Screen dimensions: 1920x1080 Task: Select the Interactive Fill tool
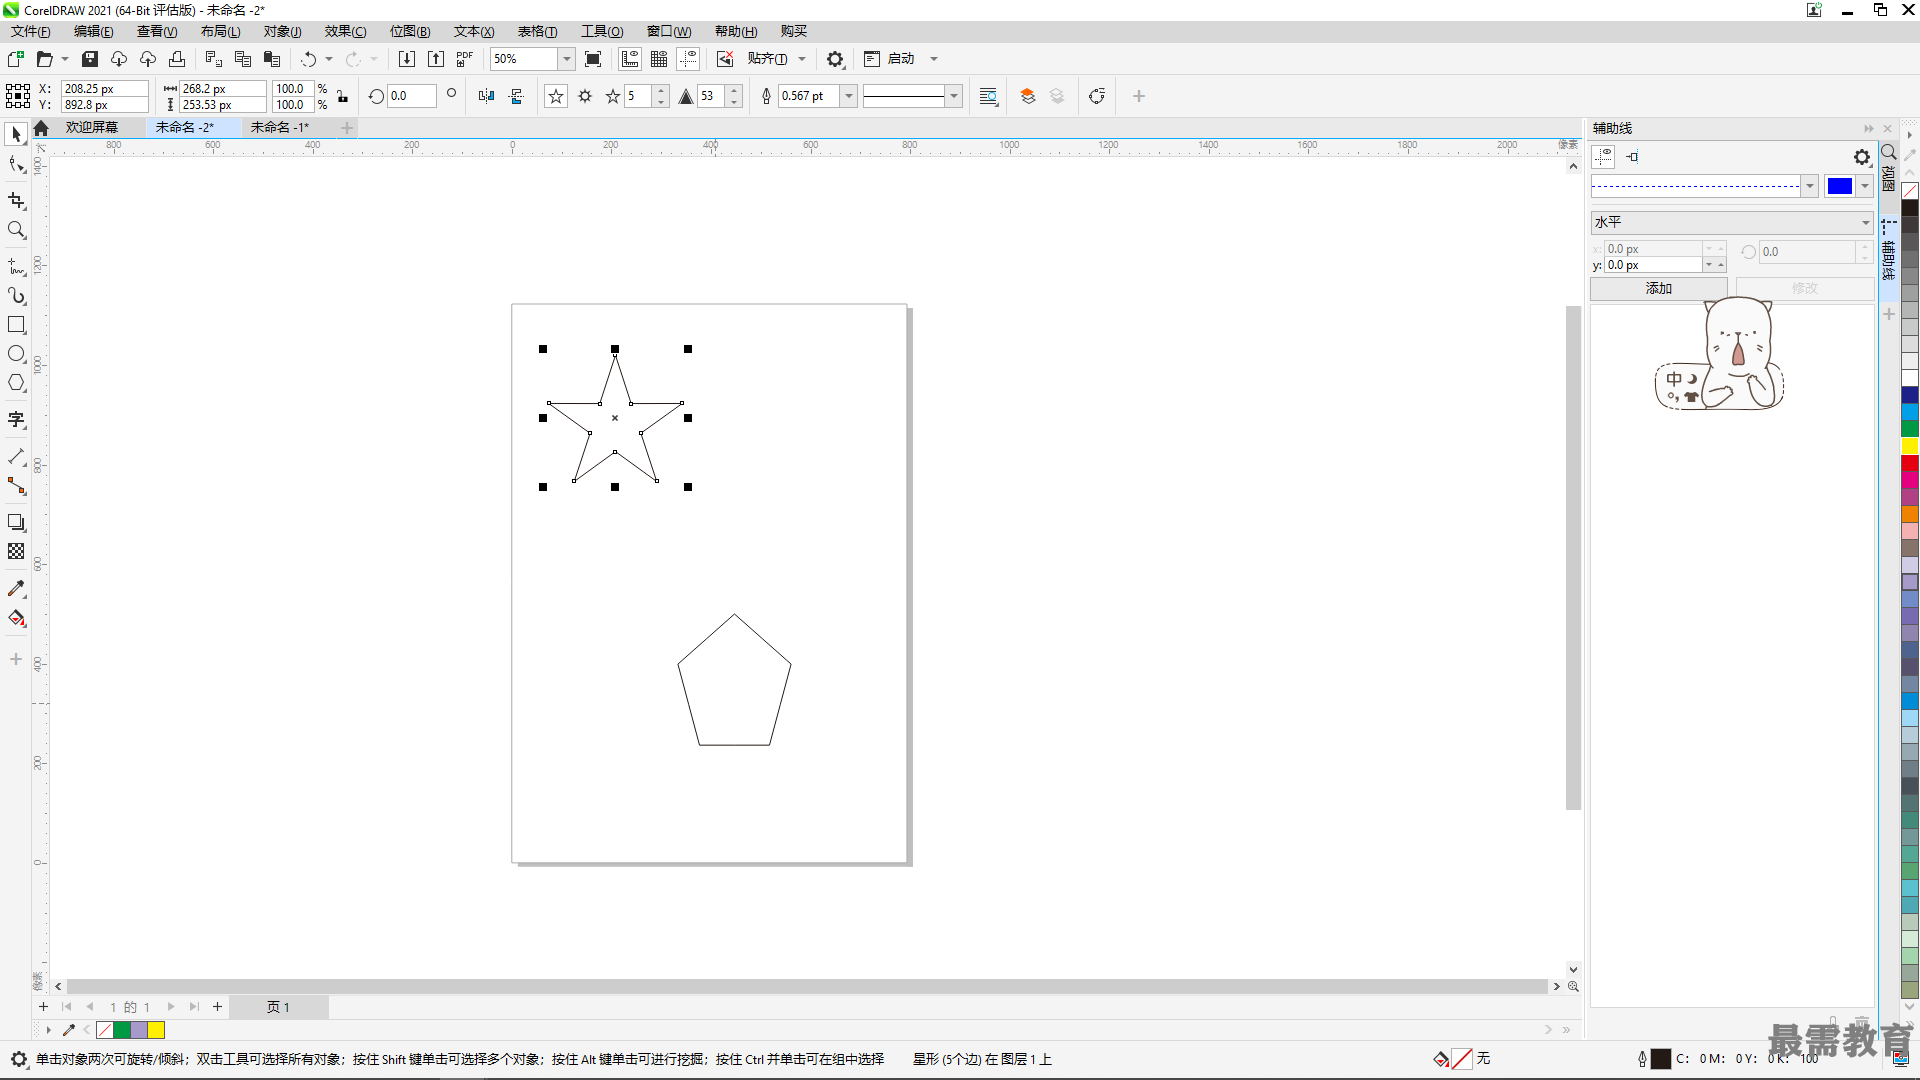click(16, 618)
